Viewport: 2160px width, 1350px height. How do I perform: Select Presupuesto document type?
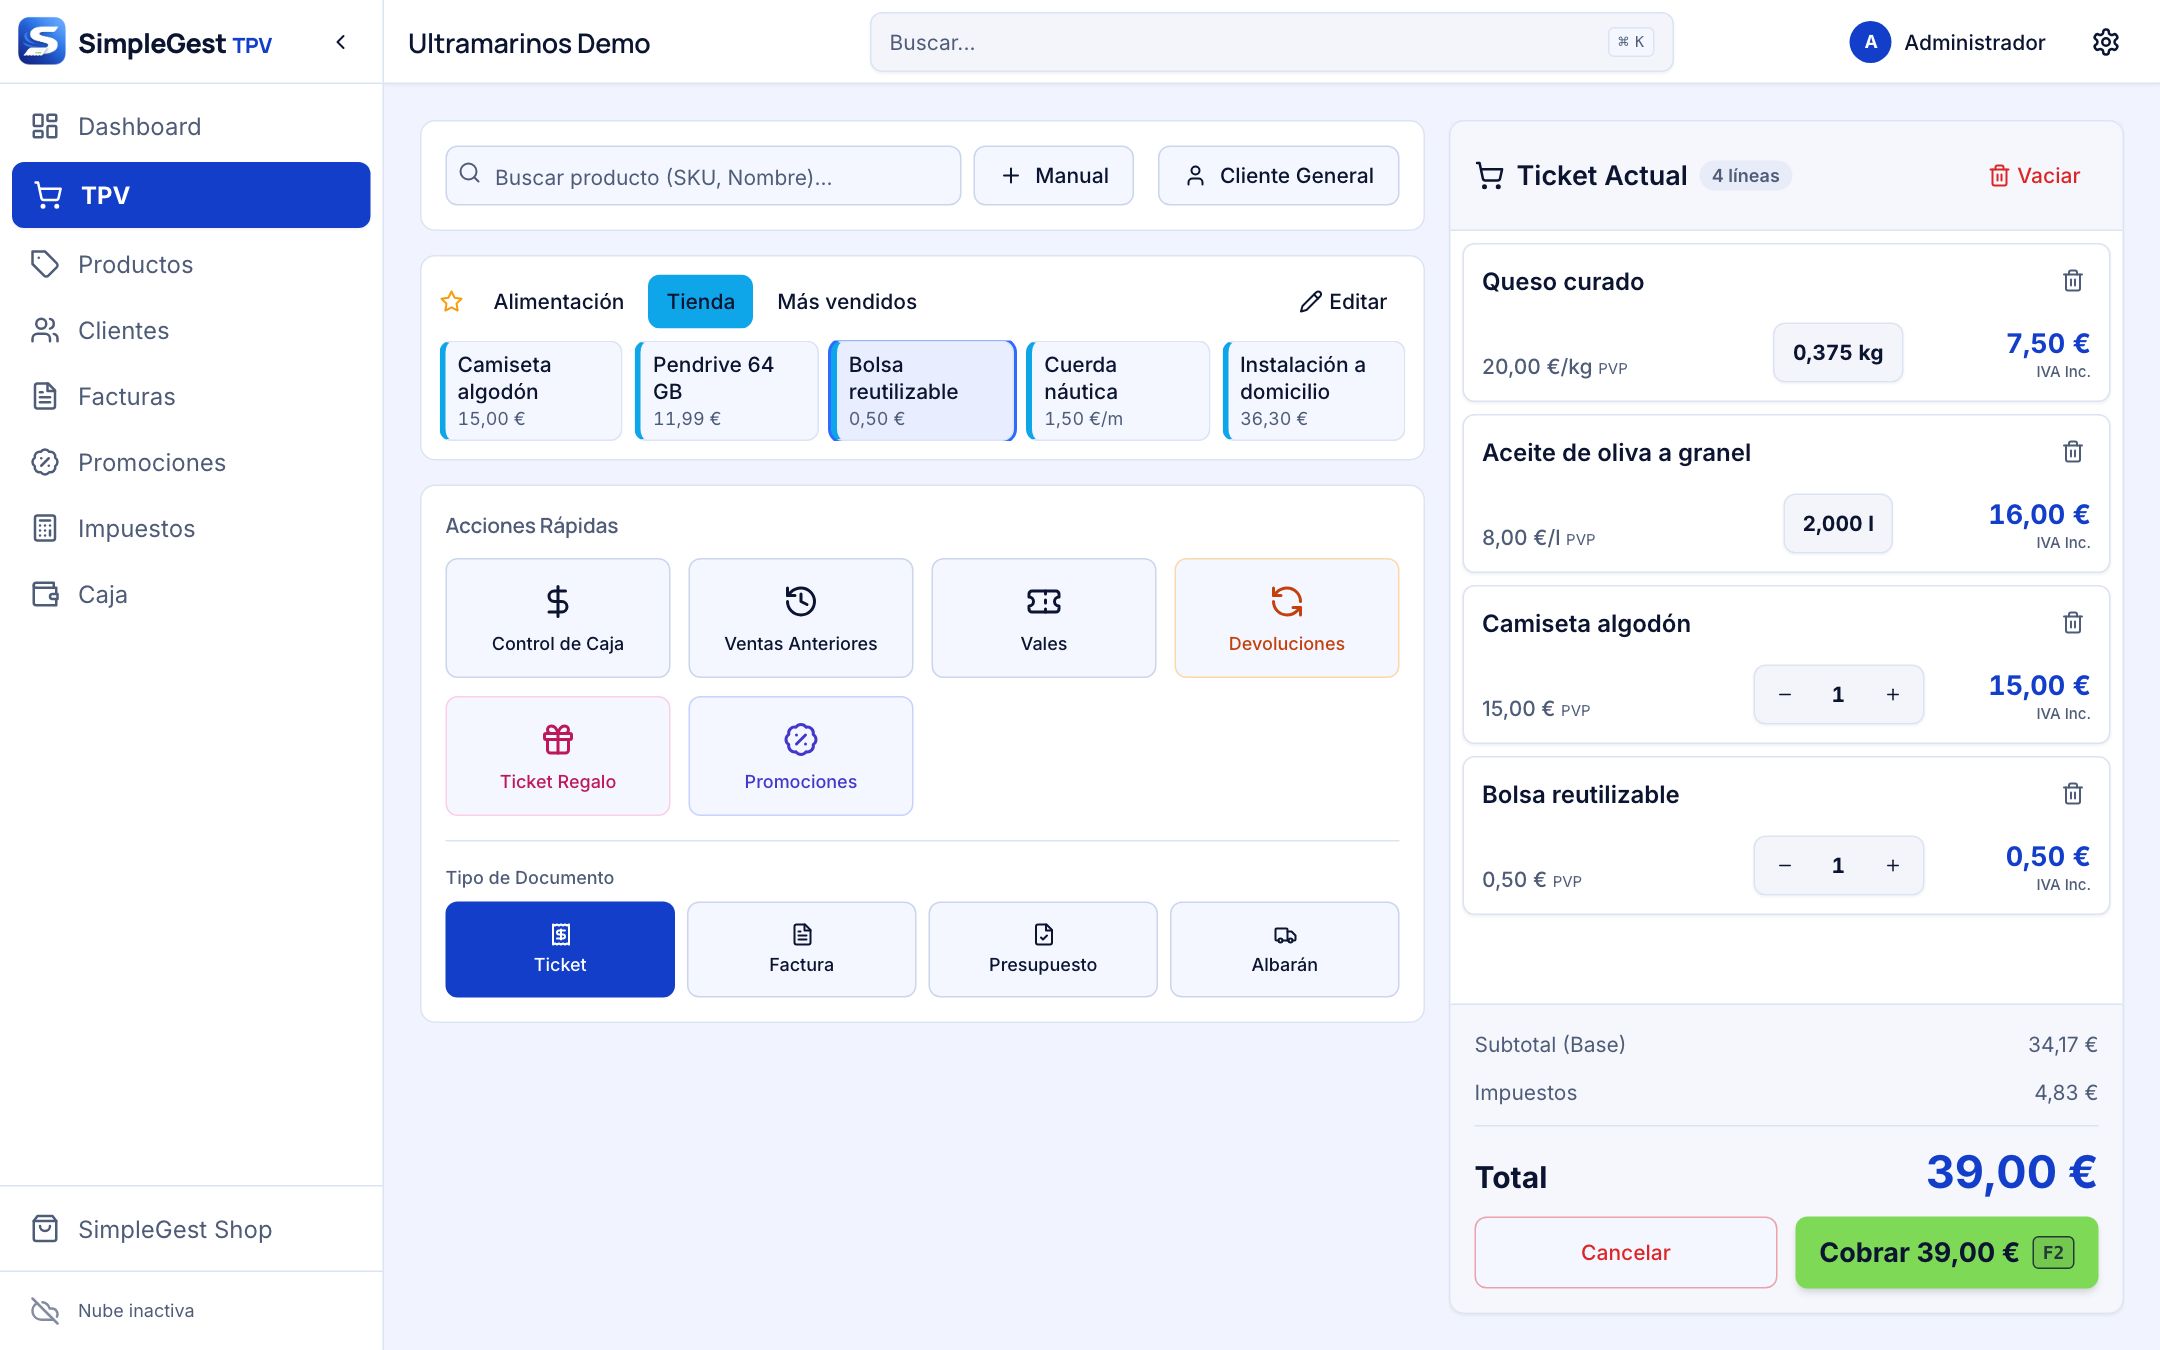point(1043,949)
